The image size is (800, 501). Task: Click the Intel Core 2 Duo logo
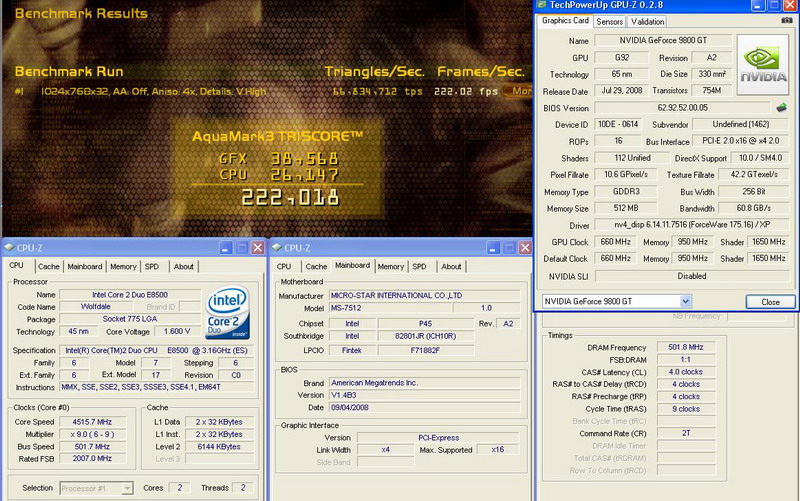coord(228,313)
